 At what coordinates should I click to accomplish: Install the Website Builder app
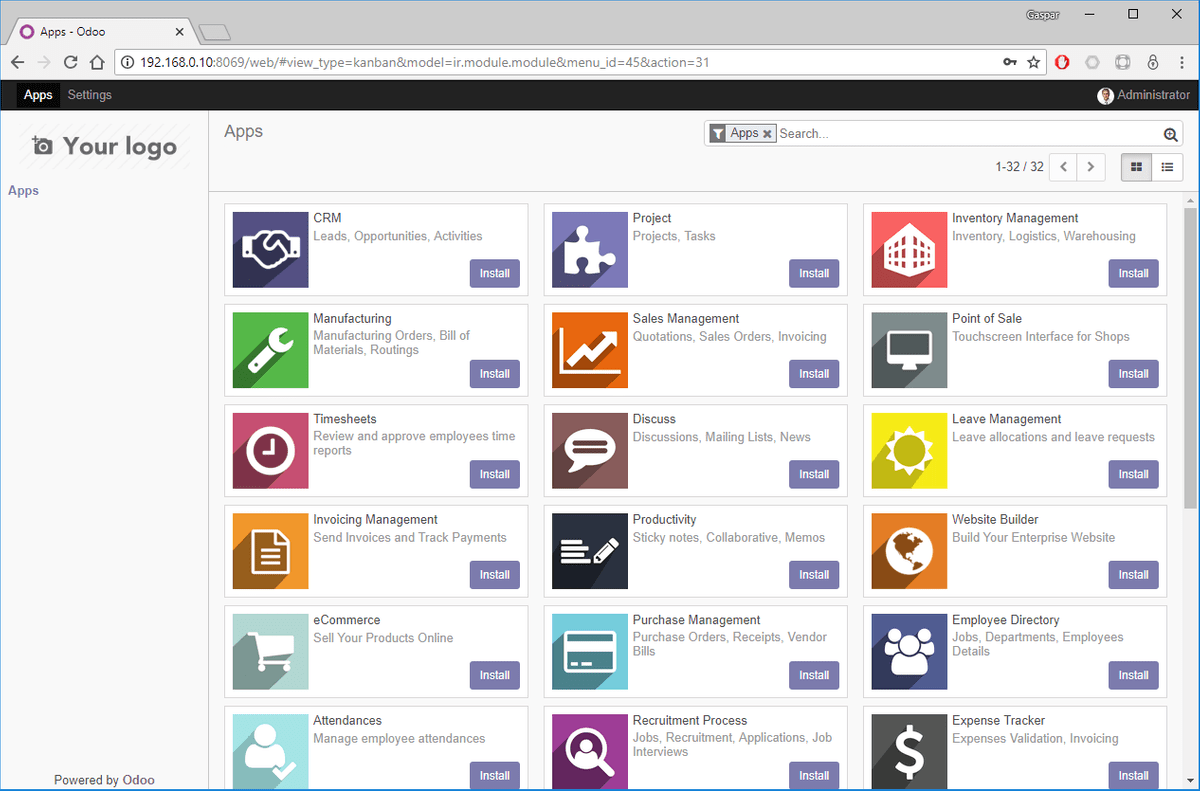tap(1134, 575)
